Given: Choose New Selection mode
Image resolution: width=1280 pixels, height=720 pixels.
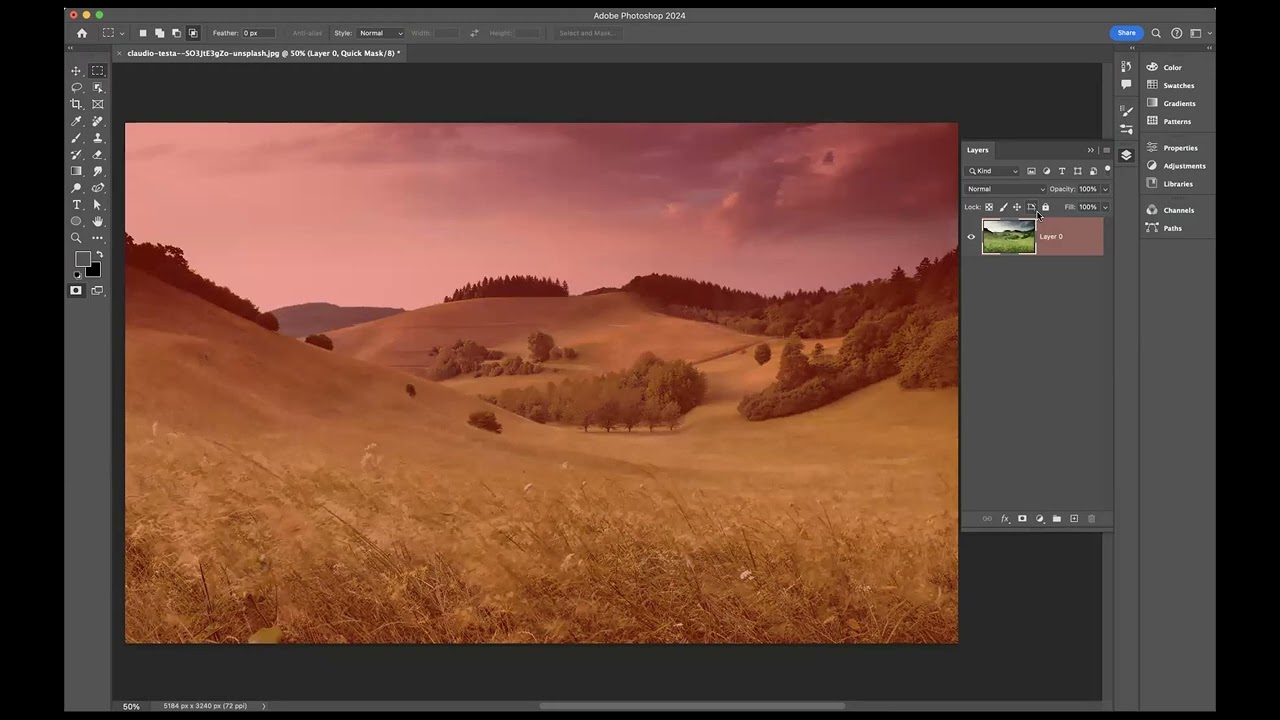Looking at the screenshot, I should tap(143, 33).
